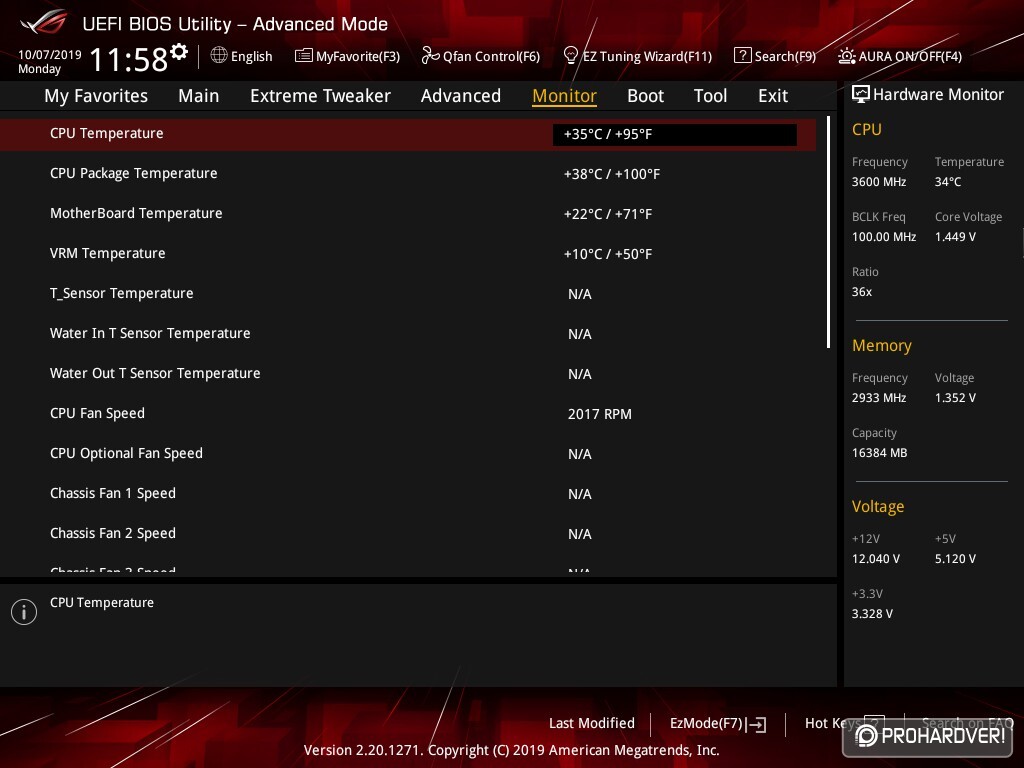Select Water In T Sensor Temperature row

click(408, 334)
